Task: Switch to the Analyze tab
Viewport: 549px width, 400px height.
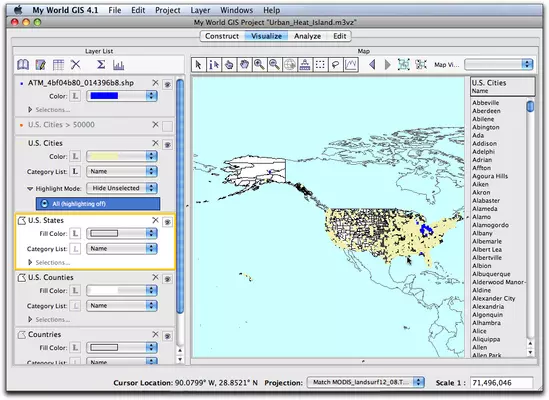Action: pos(307,36)
